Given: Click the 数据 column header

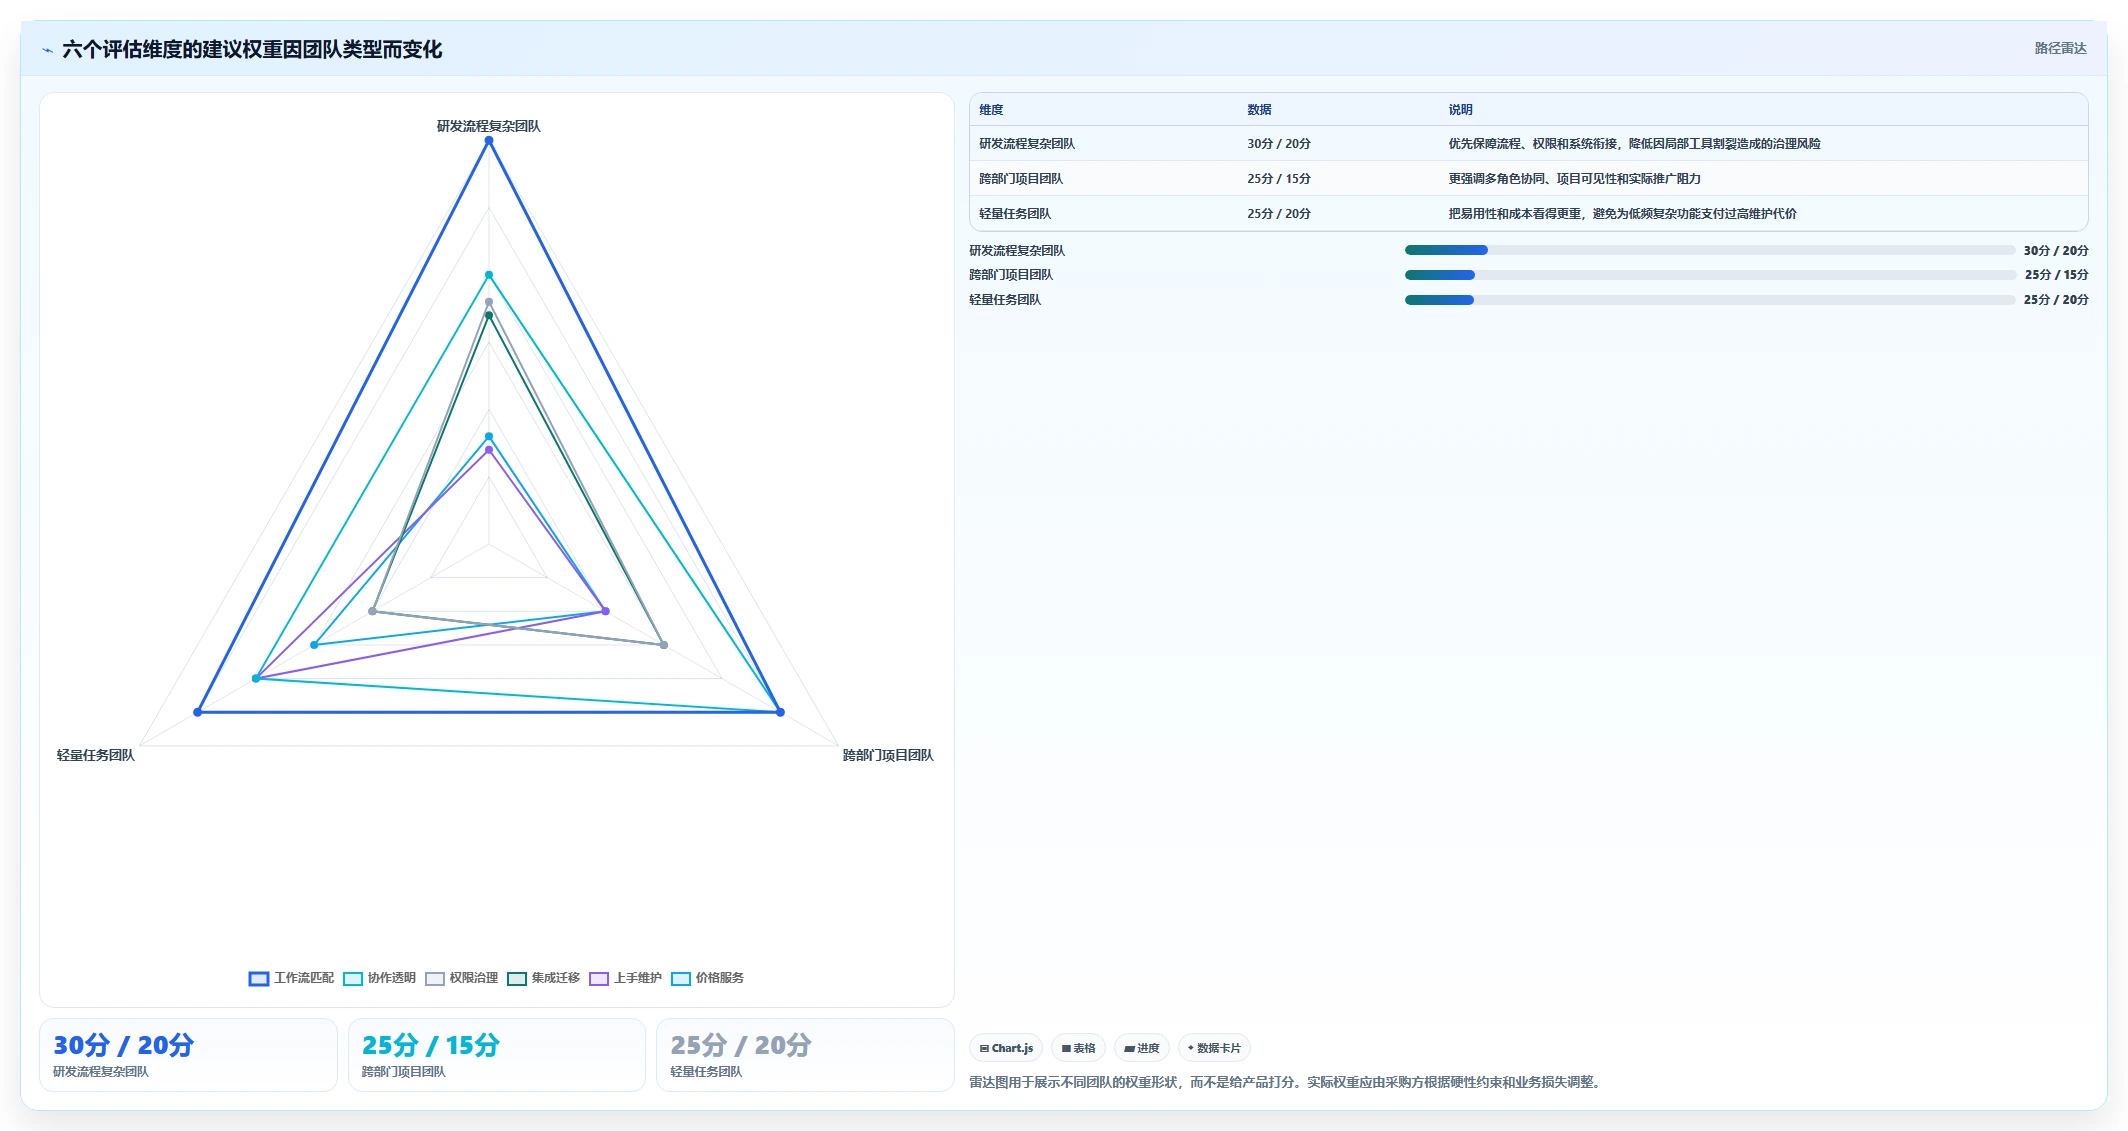Looking at the screenshot, I should 1259,110.
